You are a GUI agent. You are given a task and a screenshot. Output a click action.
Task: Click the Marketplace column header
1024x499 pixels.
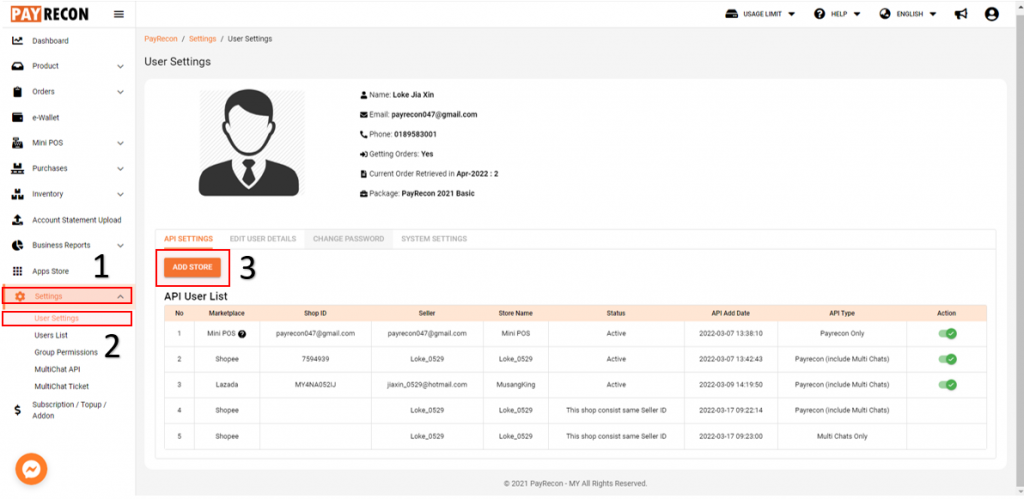227,313
